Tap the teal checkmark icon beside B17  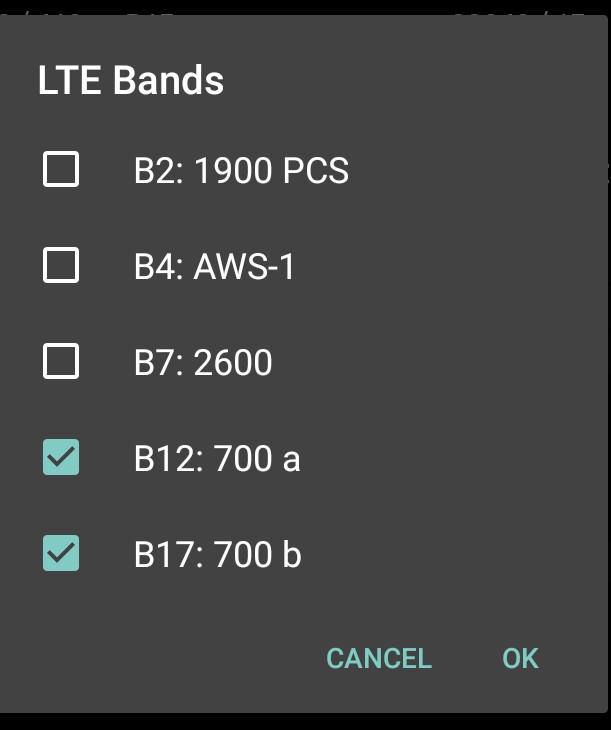click(61, 553)
